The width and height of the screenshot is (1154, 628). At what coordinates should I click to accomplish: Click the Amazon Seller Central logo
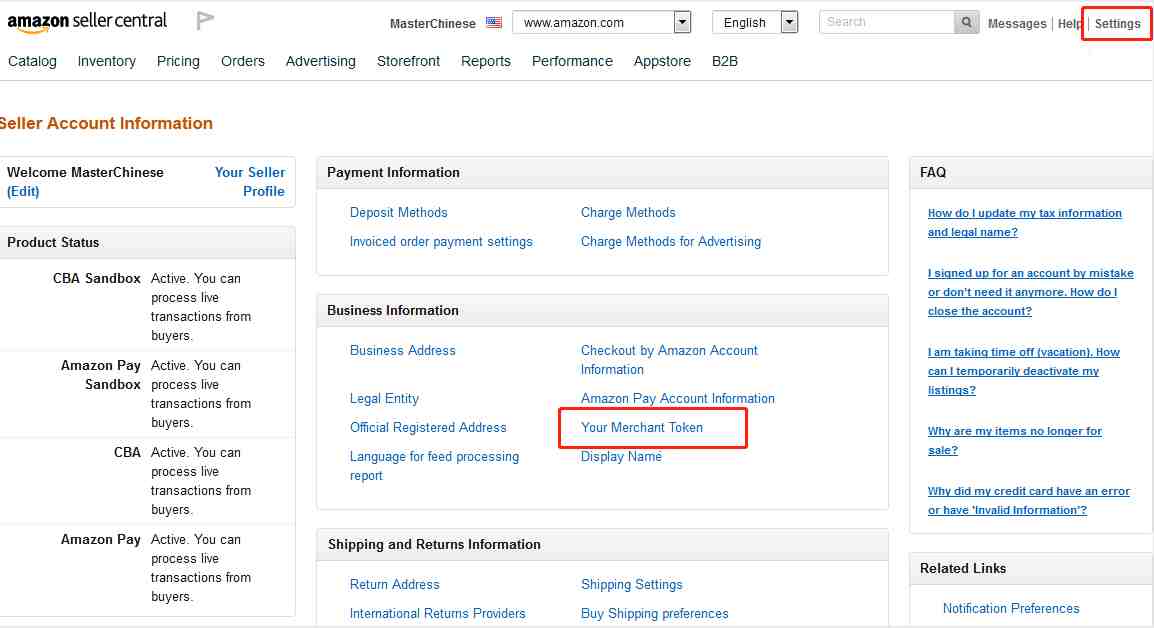pyautogui.click(x=87, y=22)
